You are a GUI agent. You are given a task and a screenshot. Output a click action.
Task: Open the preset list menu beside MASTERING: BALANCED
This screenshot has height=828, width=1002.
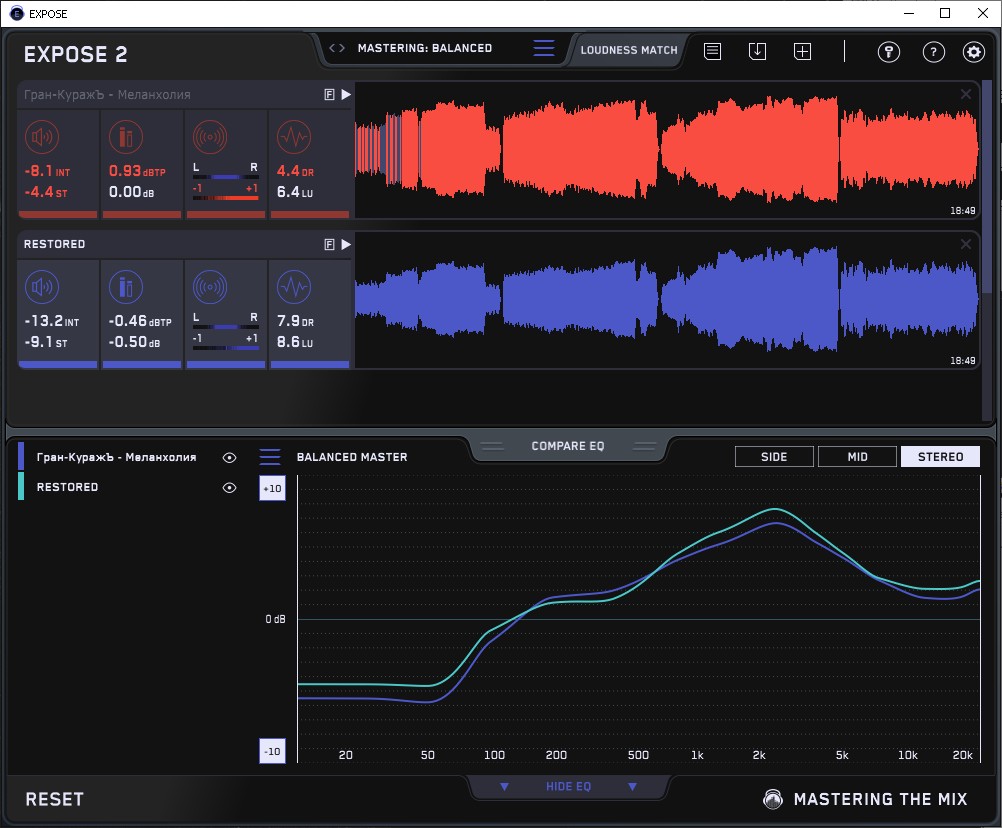[x=543, y=48]
